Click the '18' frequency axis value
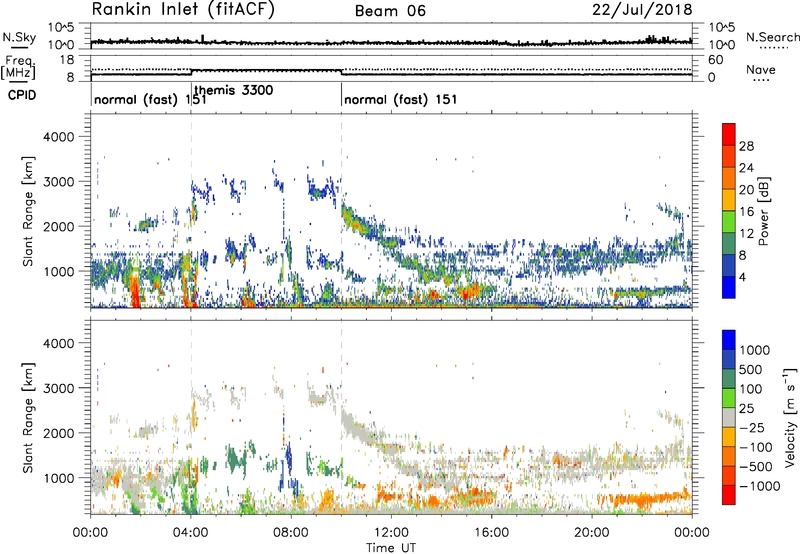This screenshot has width=800, height=554. [x=67, y=60]
